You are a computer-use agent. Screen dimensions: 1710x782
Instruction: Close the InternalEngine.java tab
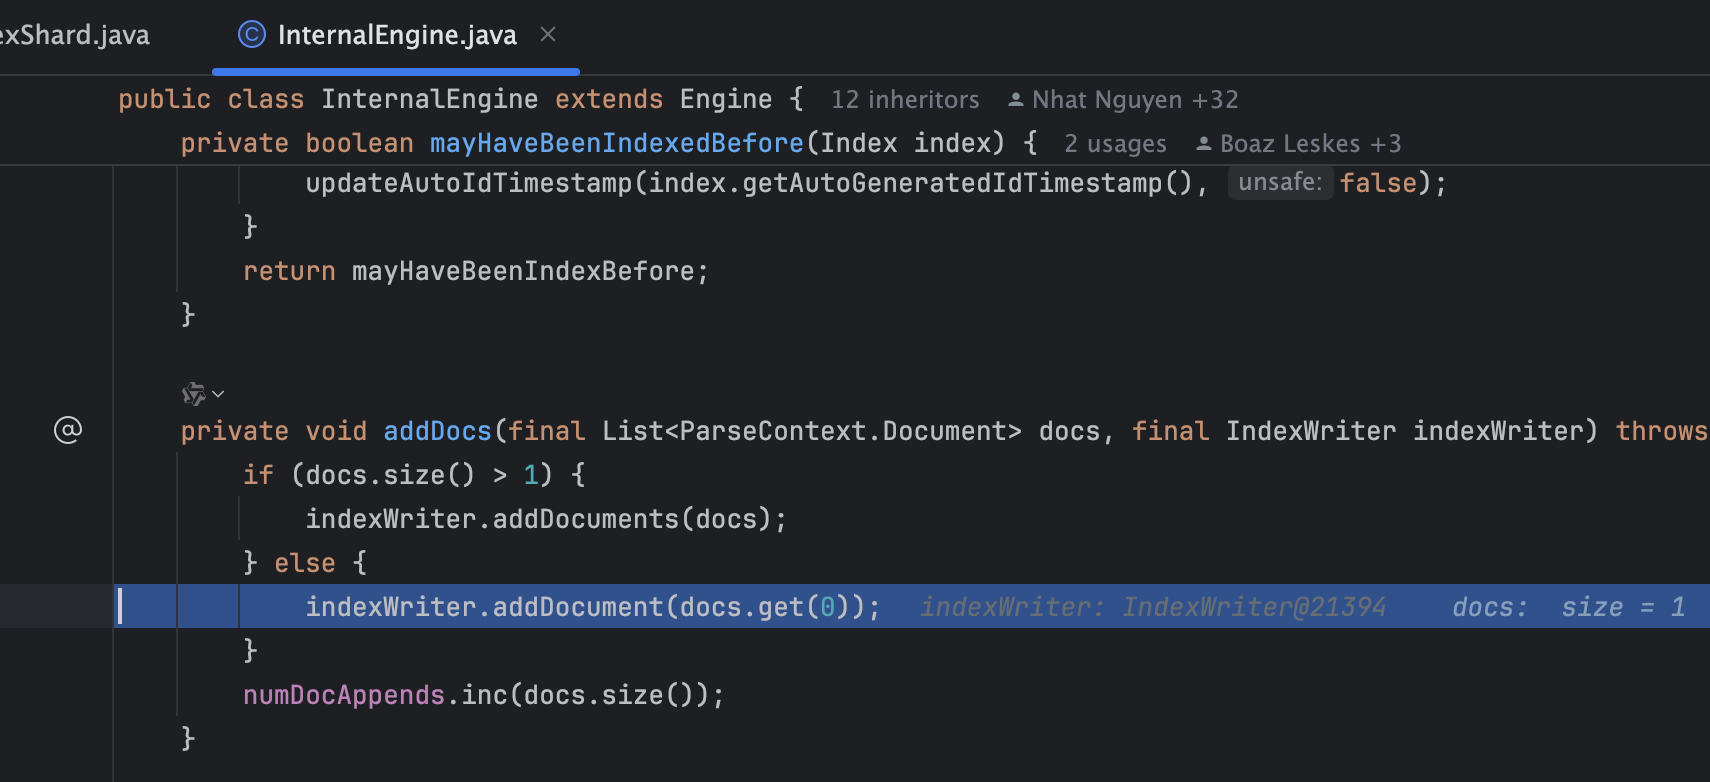point(548,35)
